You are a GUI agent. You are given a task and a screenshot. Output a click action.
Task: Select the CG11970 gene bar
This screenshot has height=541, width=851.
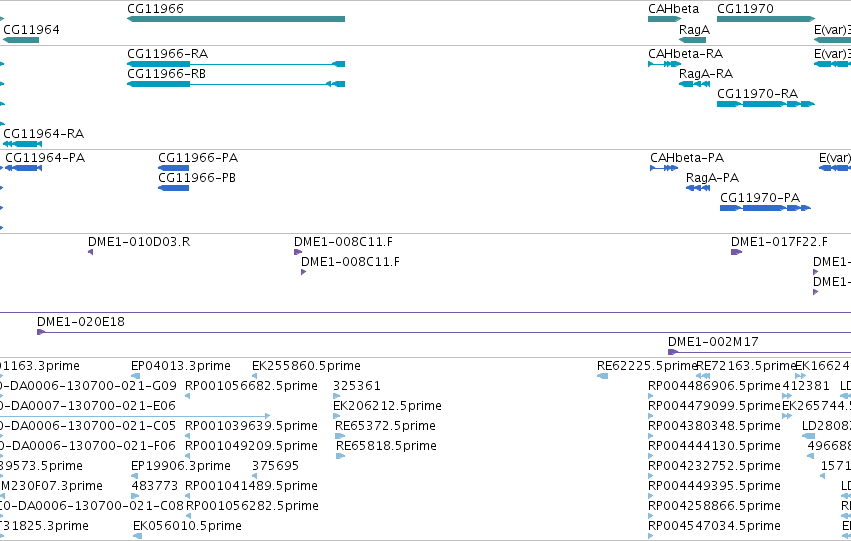766,19
